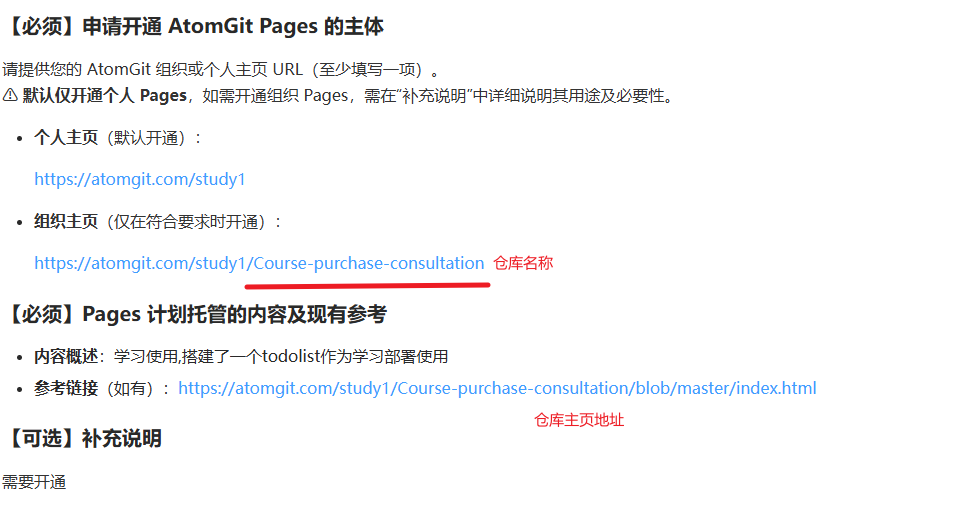Click heading Pages 计划托管的内容及现有参考
This screenshot has width=969, height=510.
click(x=195, y=315)
